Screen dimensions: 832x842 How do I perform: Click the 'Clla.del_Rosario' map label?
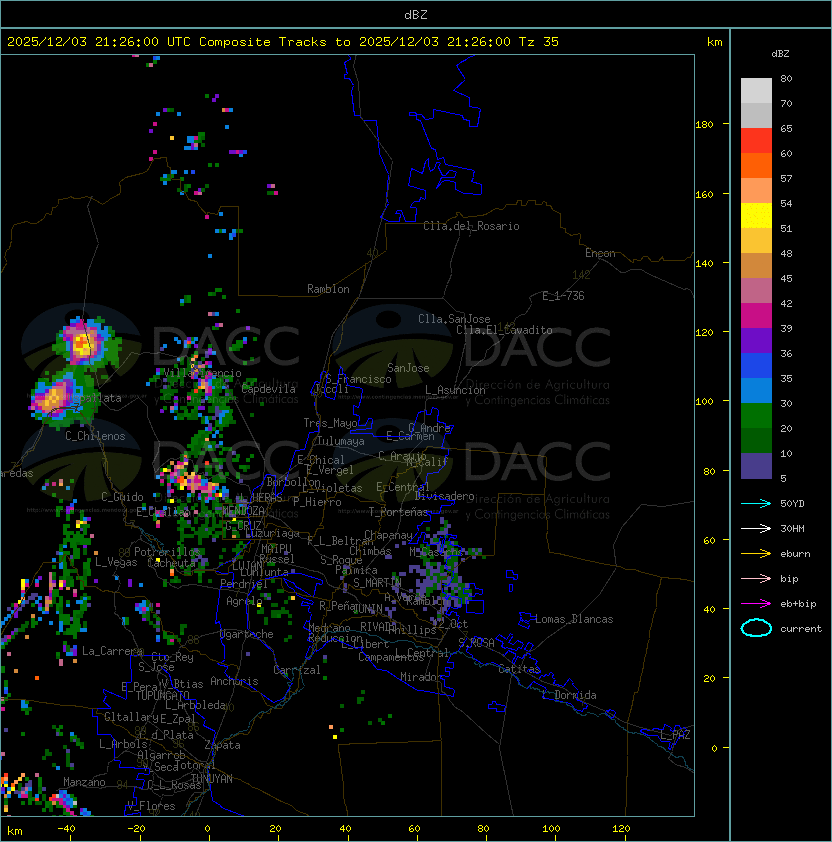tap(471, 226)
